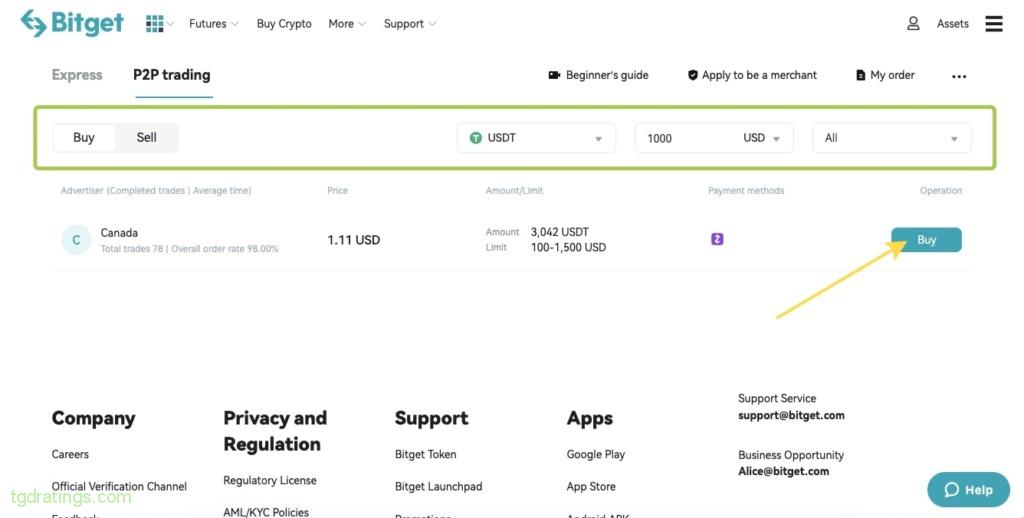Select the Buy toggle option
1024x518 pixels.
pyautogui.click(x=84, y=137)
